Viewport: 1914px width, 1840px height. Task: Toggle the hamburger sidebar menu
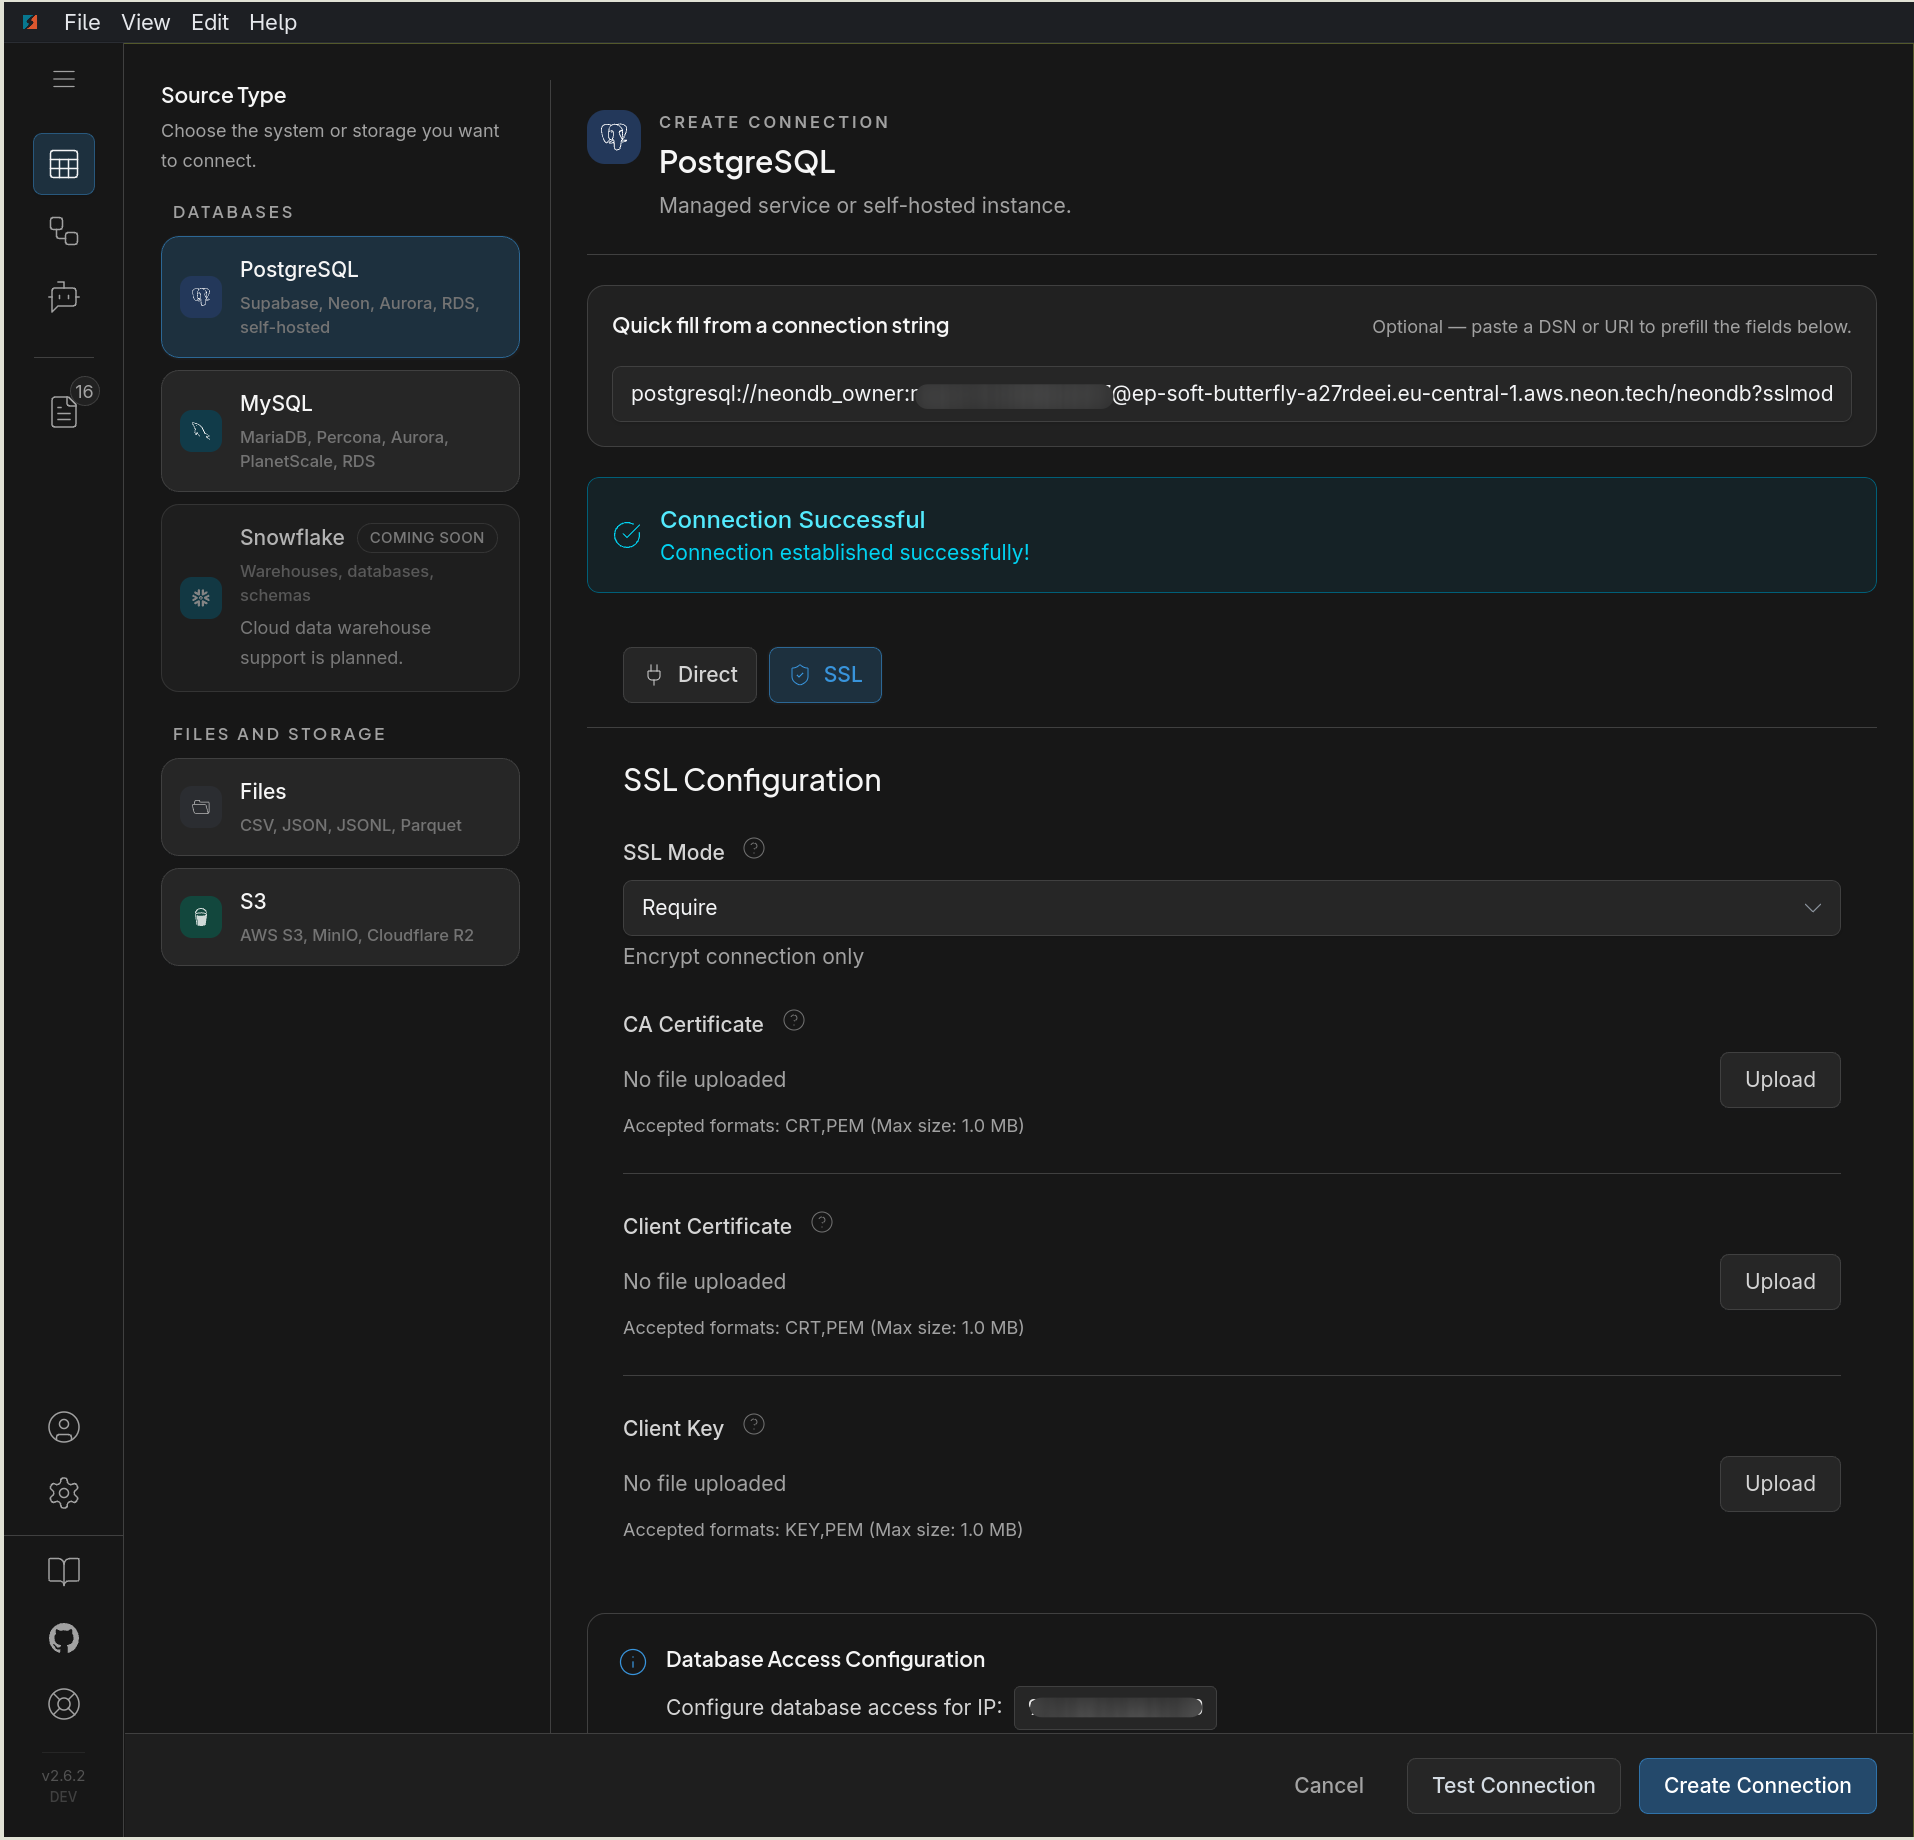click(64, 79)
